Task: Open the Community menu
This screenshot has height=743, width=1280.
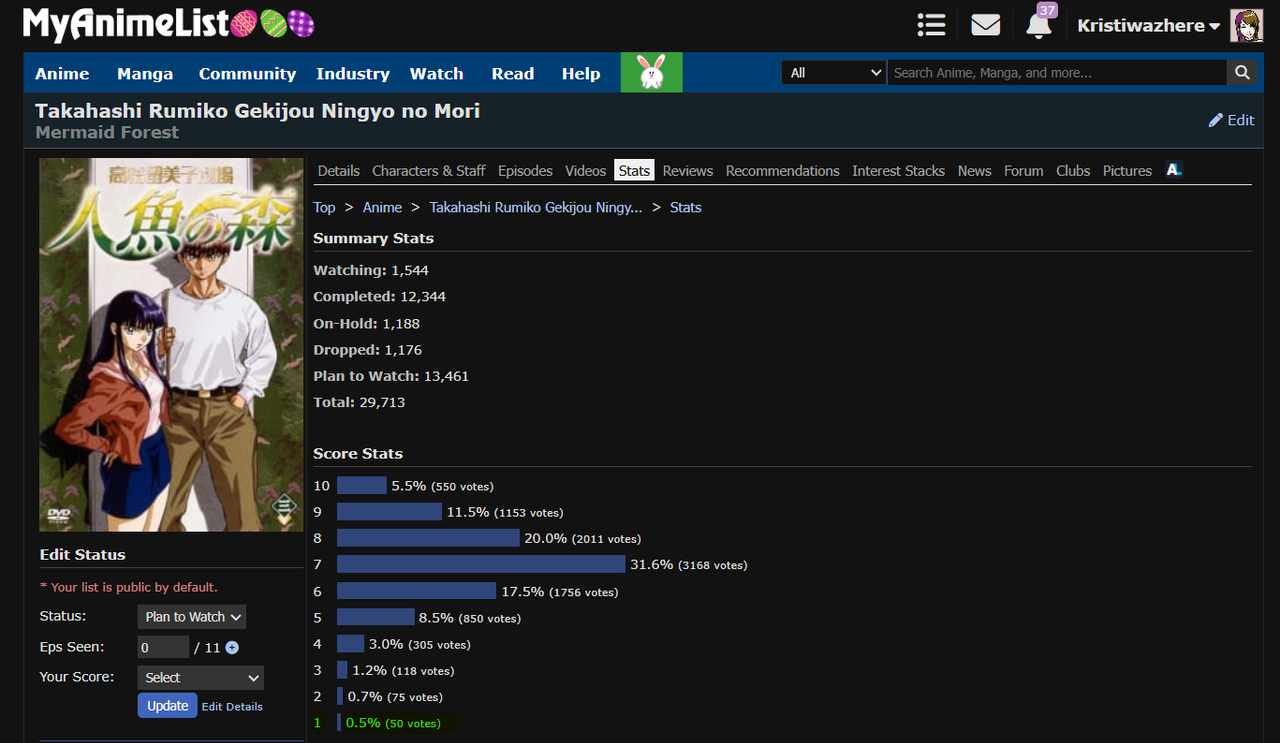Action: pos(247,74)
